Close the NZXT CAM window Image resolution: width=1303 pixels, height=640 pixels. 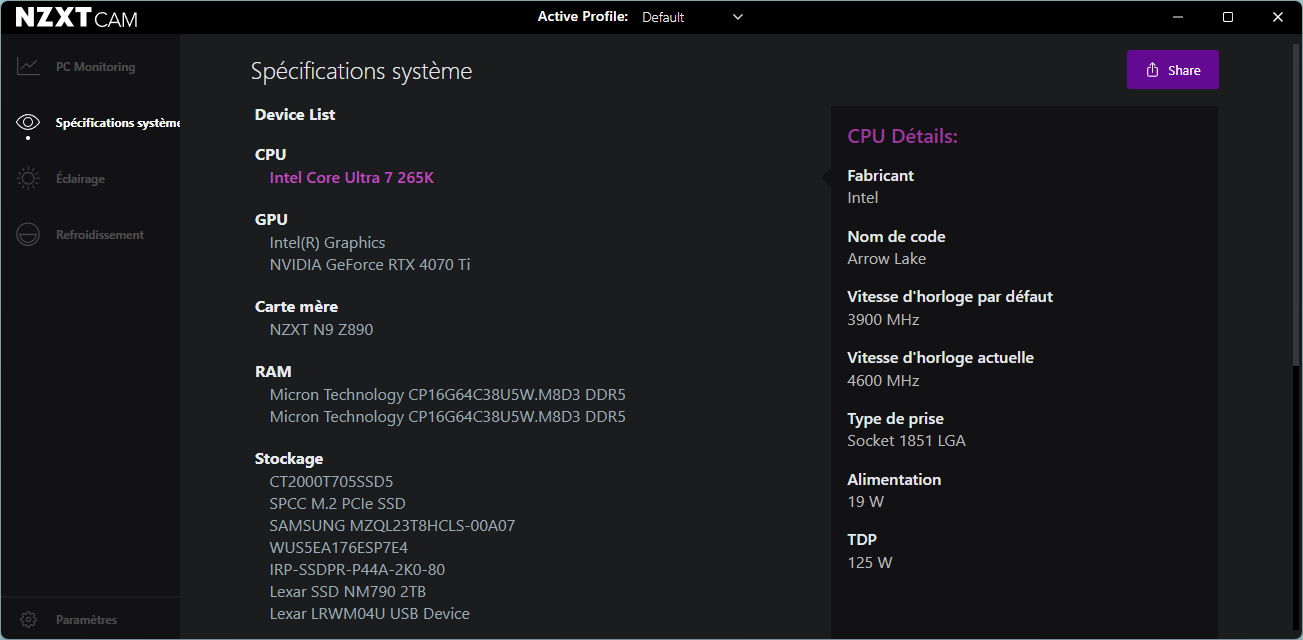coord(1277,17)
